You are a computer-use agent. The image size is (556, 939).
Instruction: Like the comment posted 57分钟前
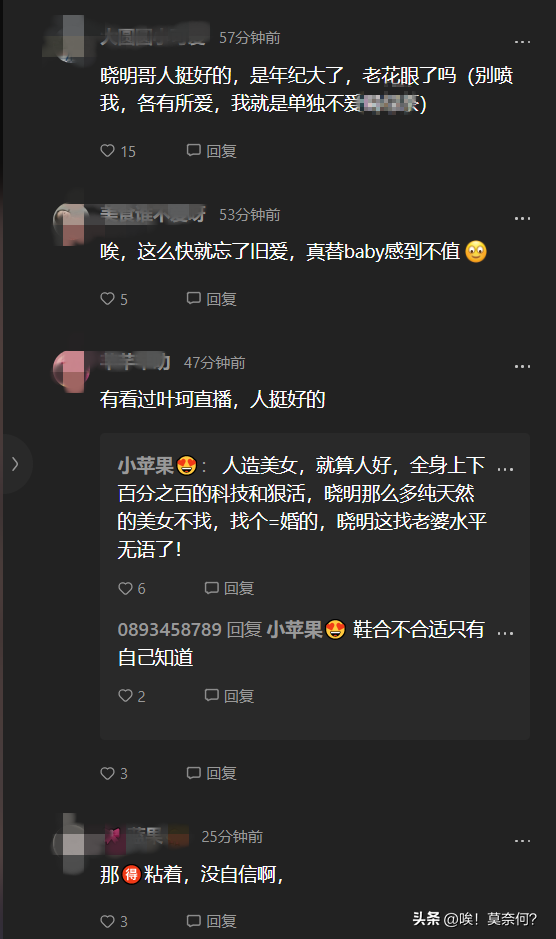coord(117,151)
